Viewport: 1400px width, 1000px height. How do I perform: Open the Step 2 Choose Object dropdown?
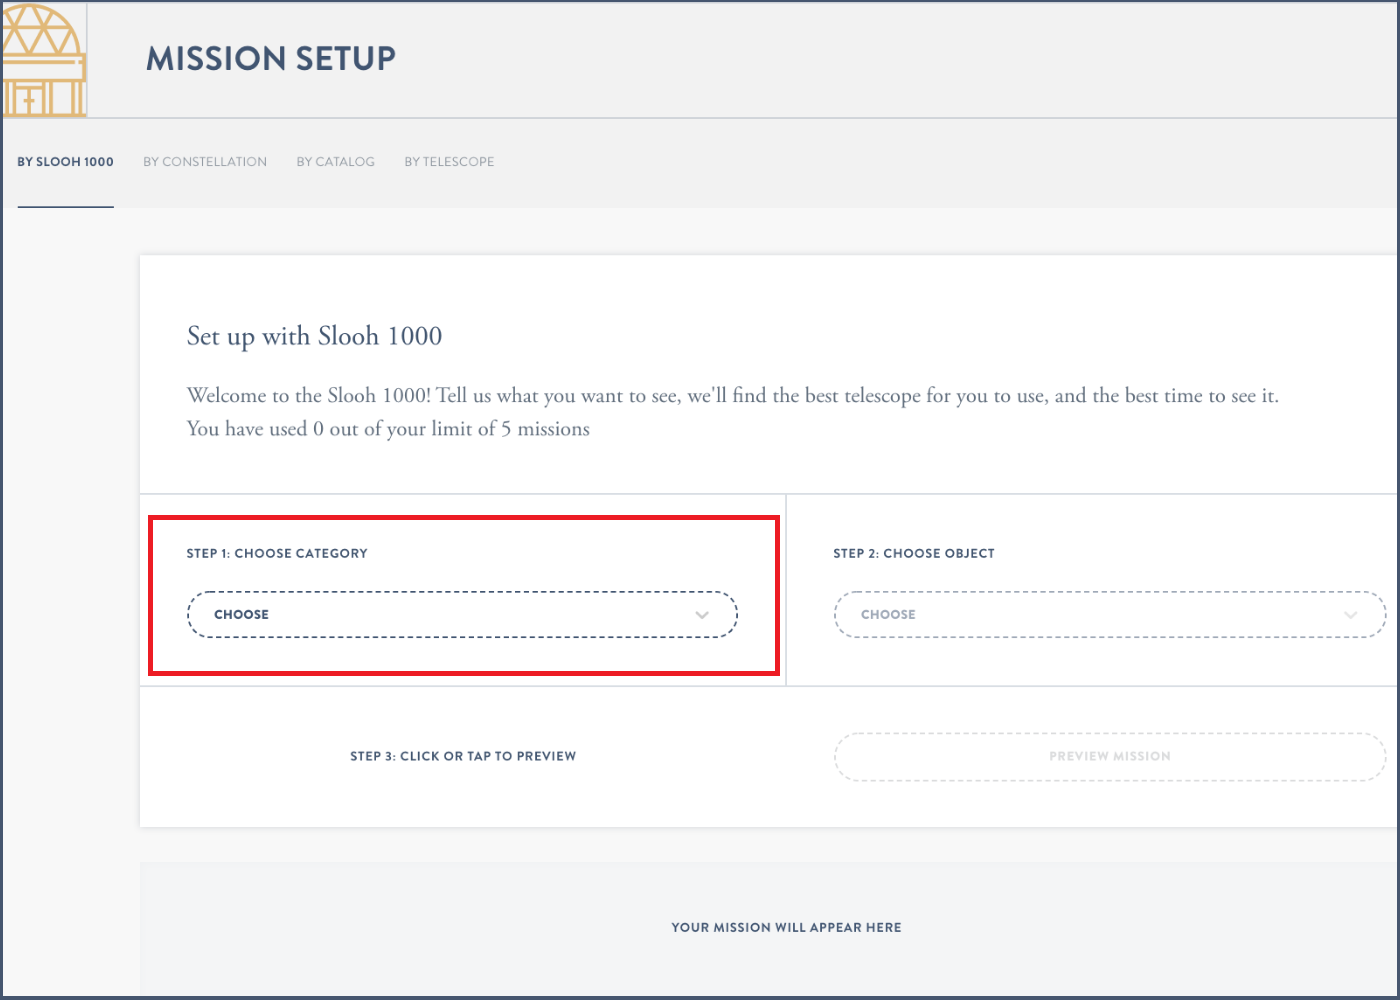pyautogui.click(x=1110, y=615)
